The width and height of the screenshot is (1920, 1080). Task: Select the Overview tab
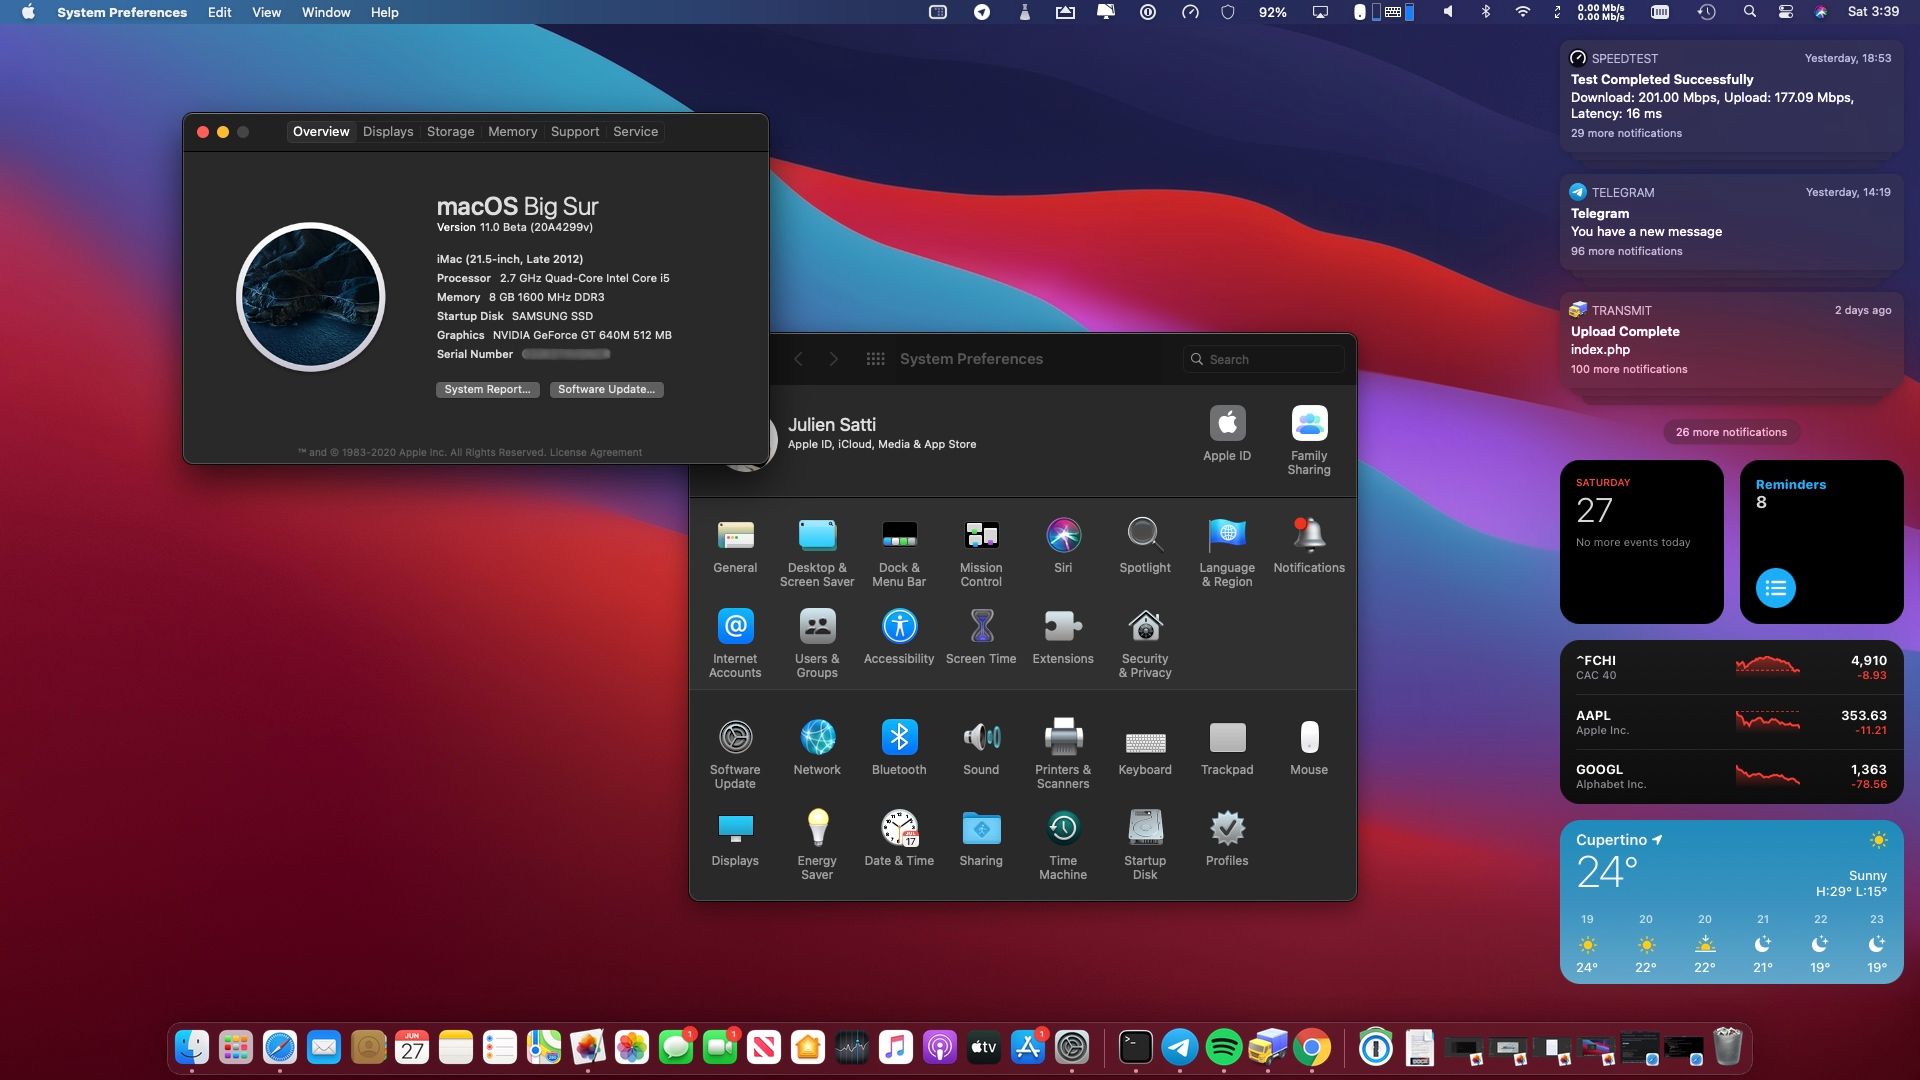click(x=320, y=131)
